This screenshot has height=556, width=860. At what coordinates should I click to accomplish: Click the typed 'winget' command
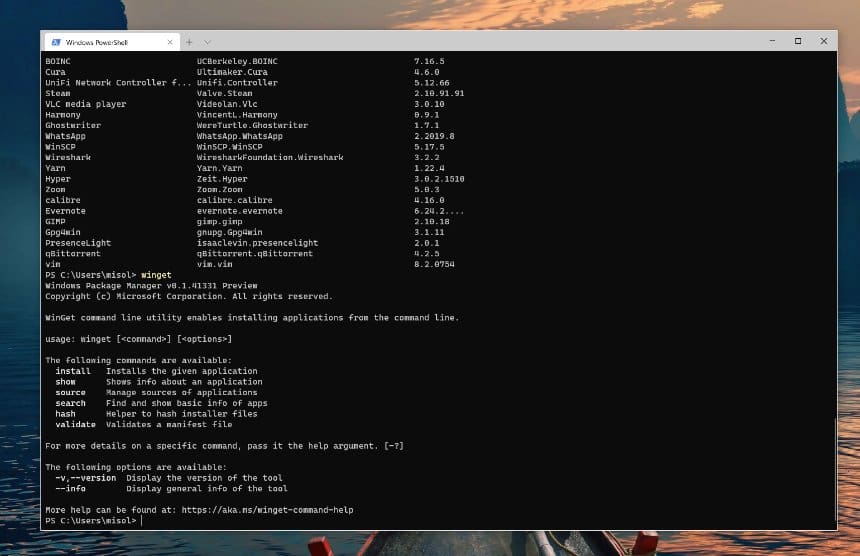(x=156, y=275)
